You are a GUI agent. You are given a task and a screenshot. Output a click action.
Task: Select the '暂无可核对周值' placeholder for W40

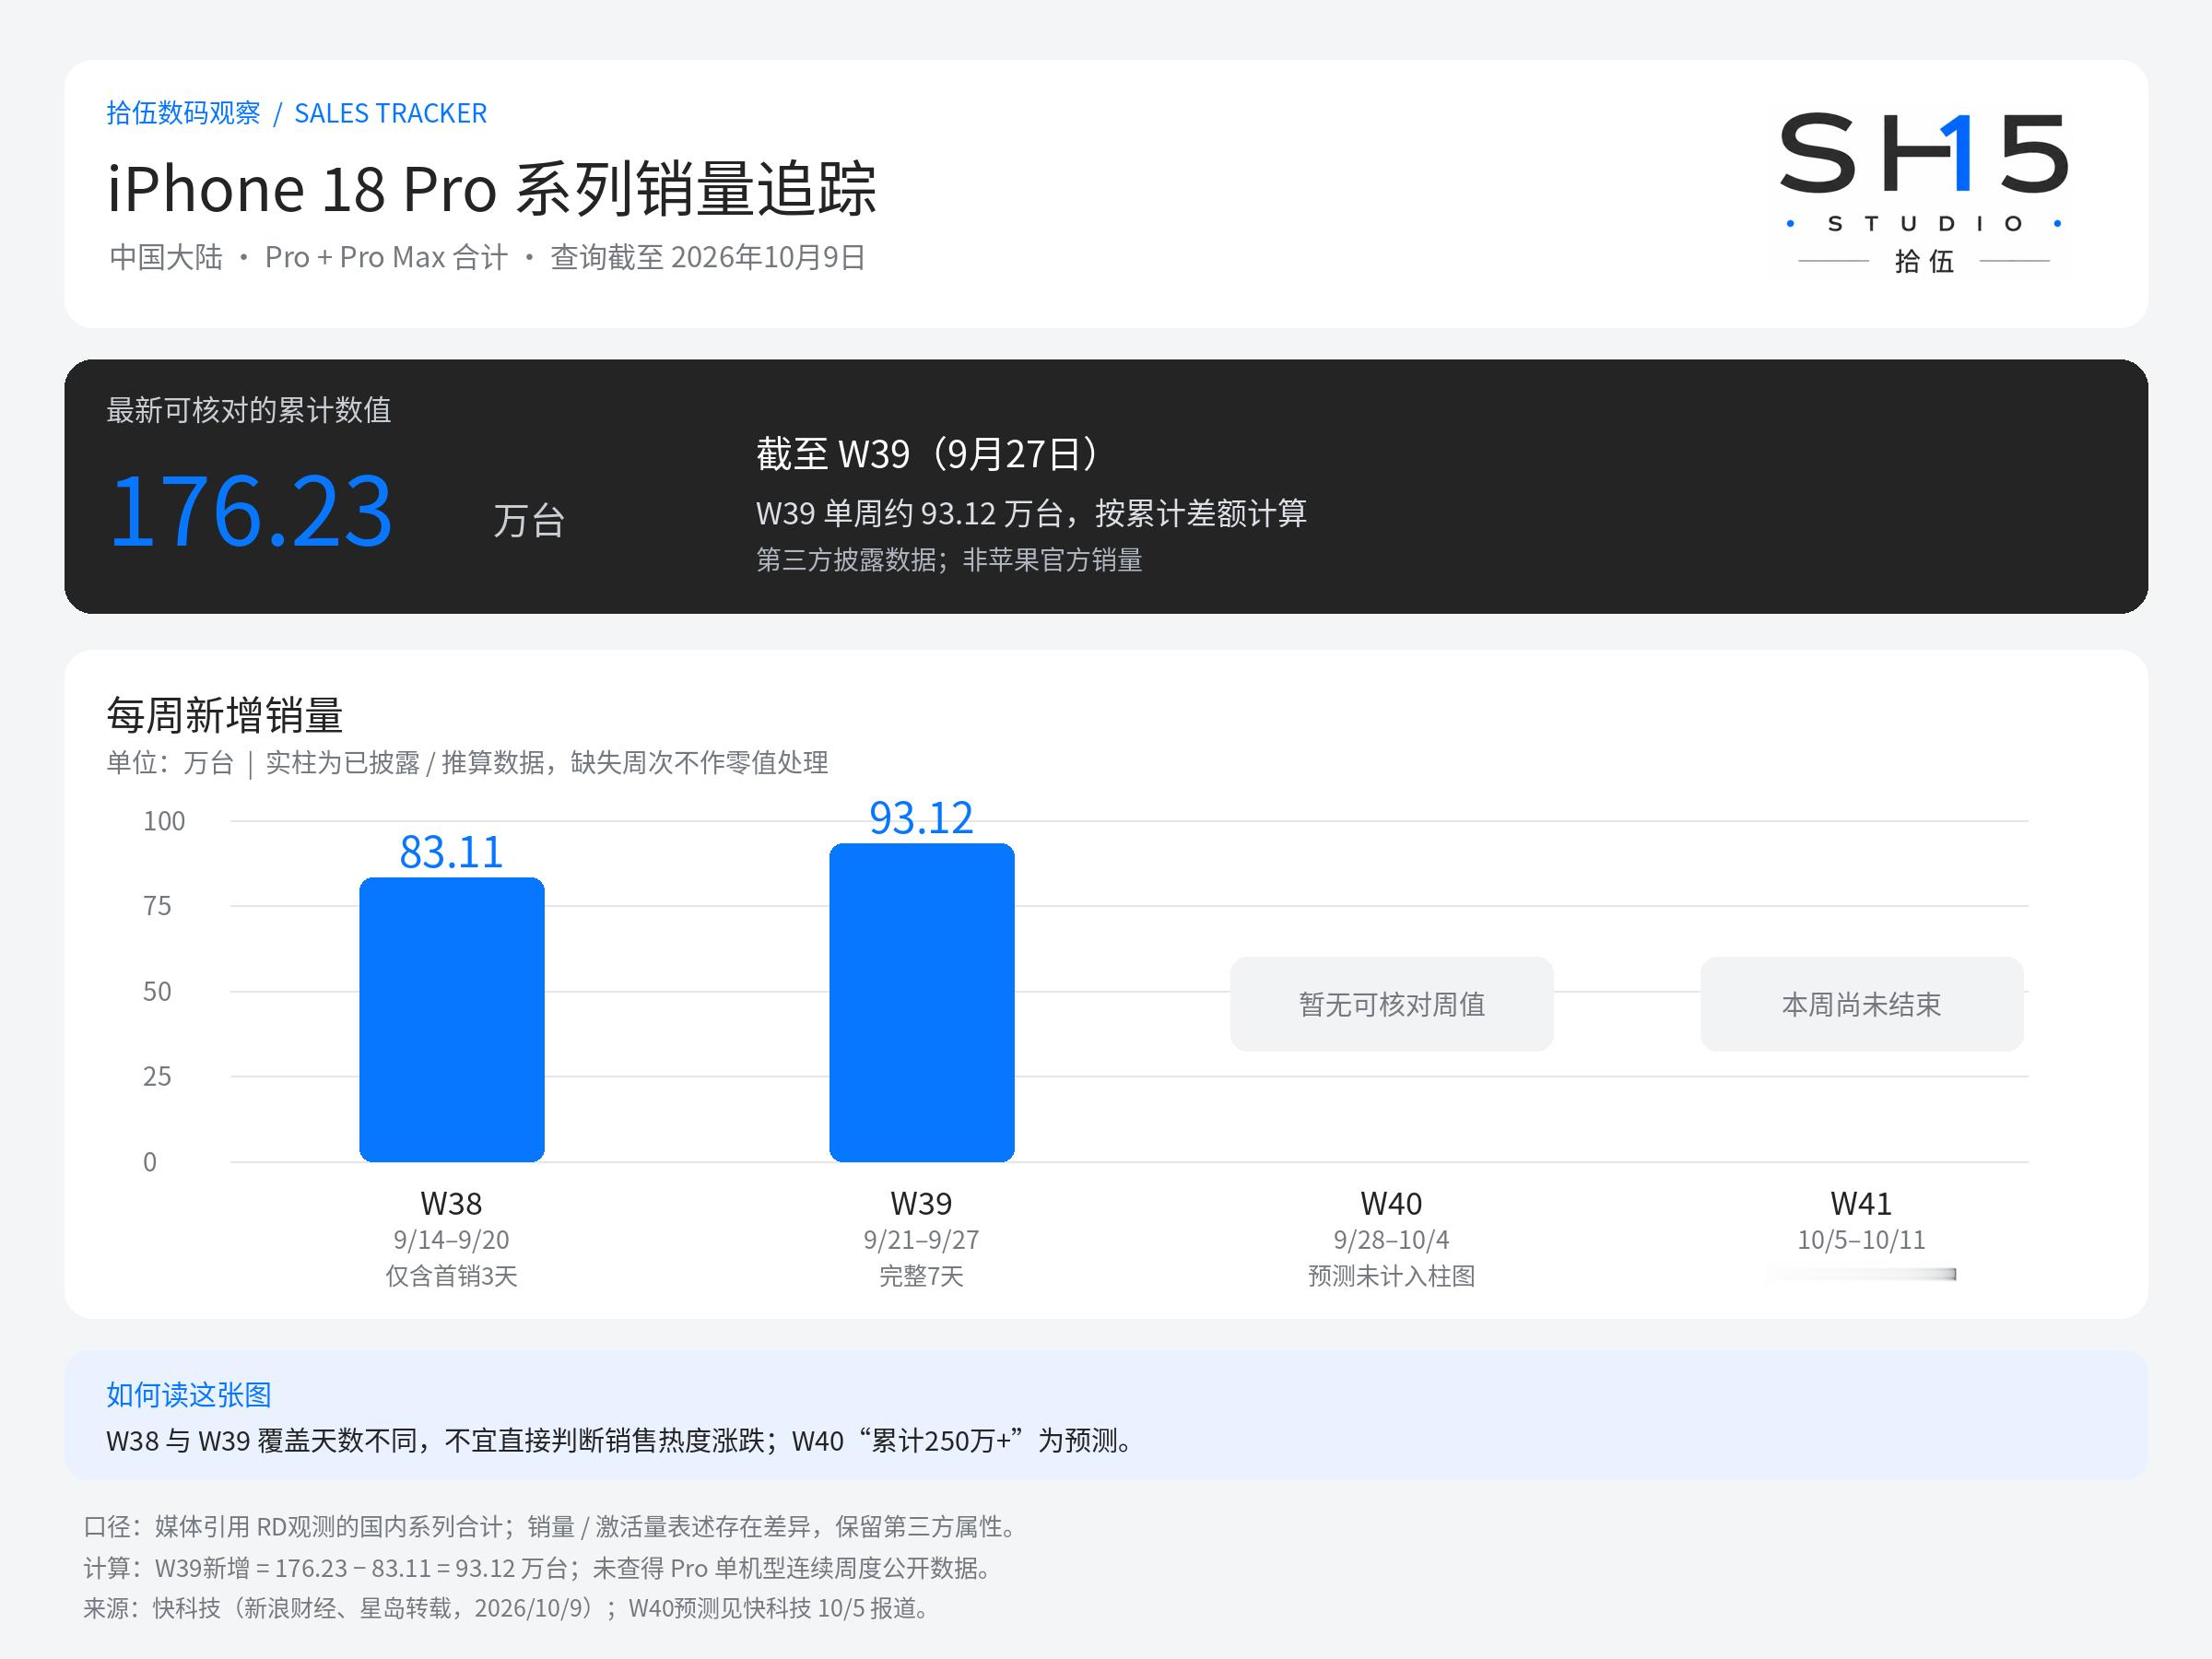[x=1391, y=1004]
